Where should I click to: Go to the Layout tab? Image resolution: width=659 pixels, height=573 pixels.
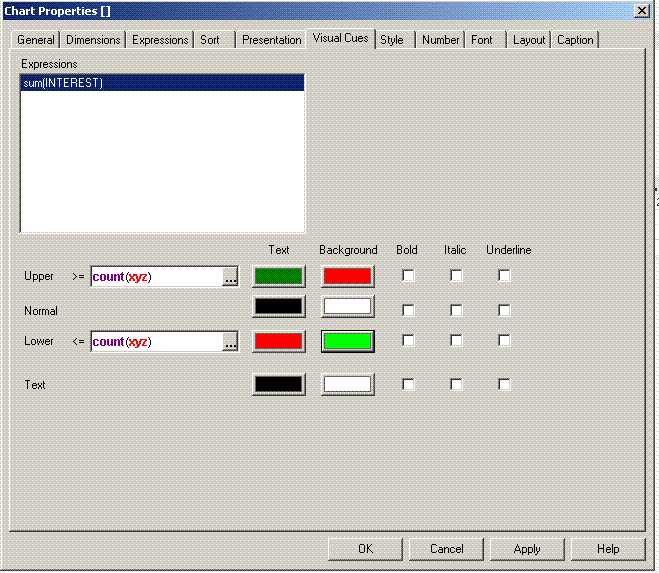coord(529,40)
